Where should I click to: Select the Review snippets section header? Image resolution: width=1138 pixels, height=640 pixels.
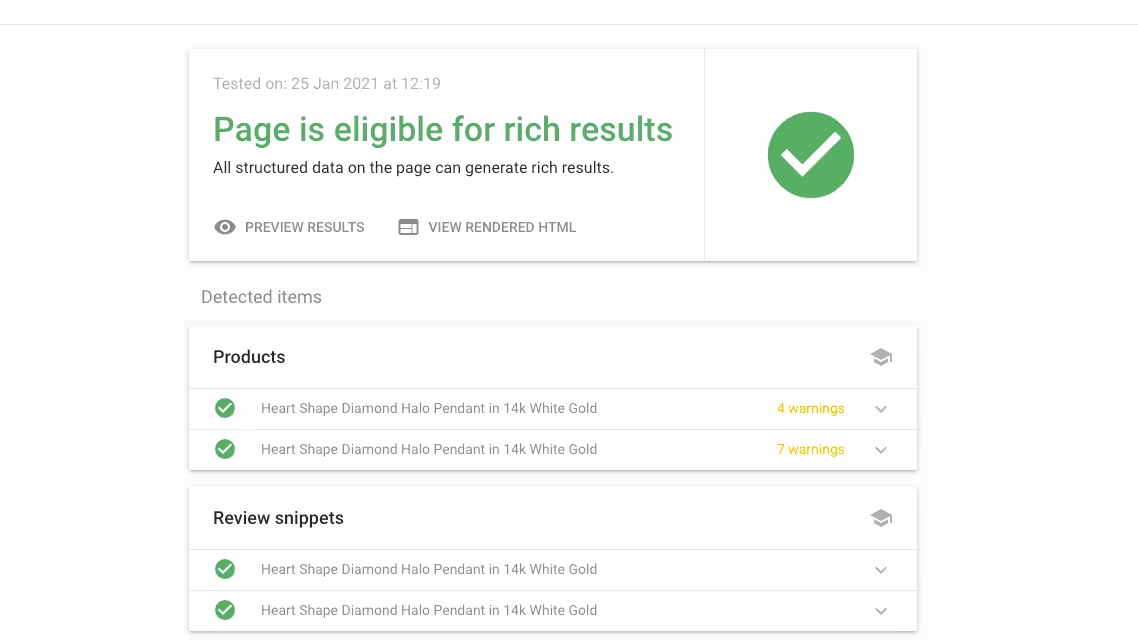click(x=278, y=518)
